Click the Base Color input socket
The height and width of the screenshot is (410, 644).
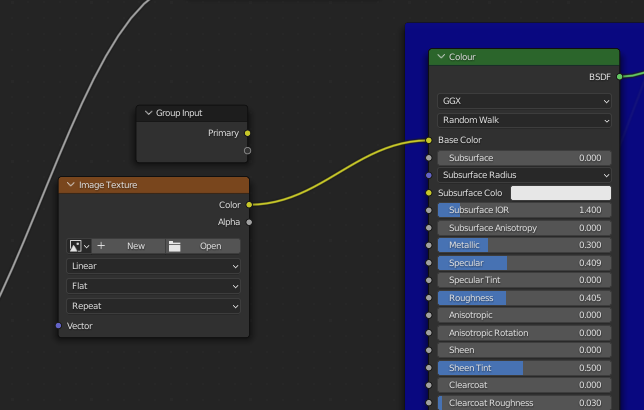pyautogui.click(x=429, y=140)
